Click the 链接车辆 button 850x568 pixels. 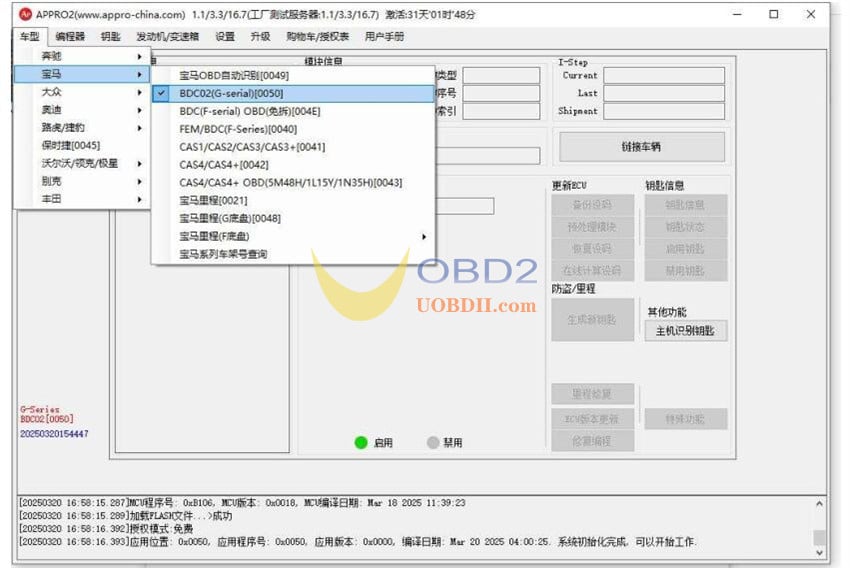point(642,147)
